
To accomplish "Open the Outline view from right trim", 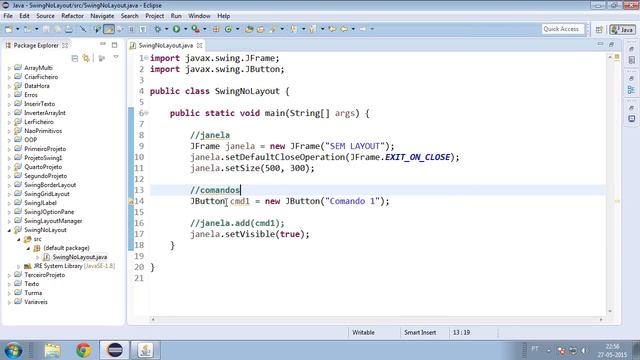I will click(x=631, y=90).
